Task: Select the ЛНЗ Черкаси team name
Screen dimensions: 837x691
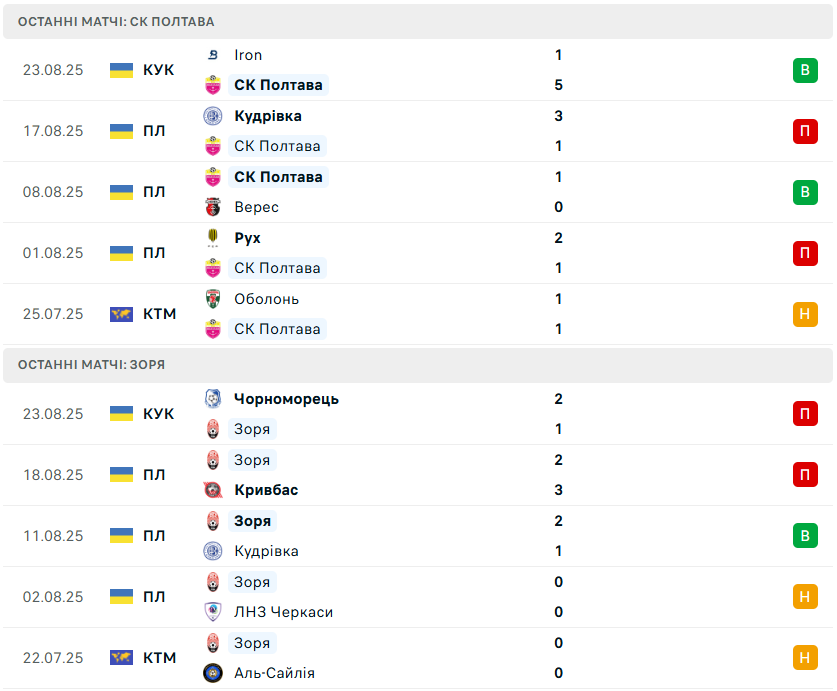Action: click(283, 612)
